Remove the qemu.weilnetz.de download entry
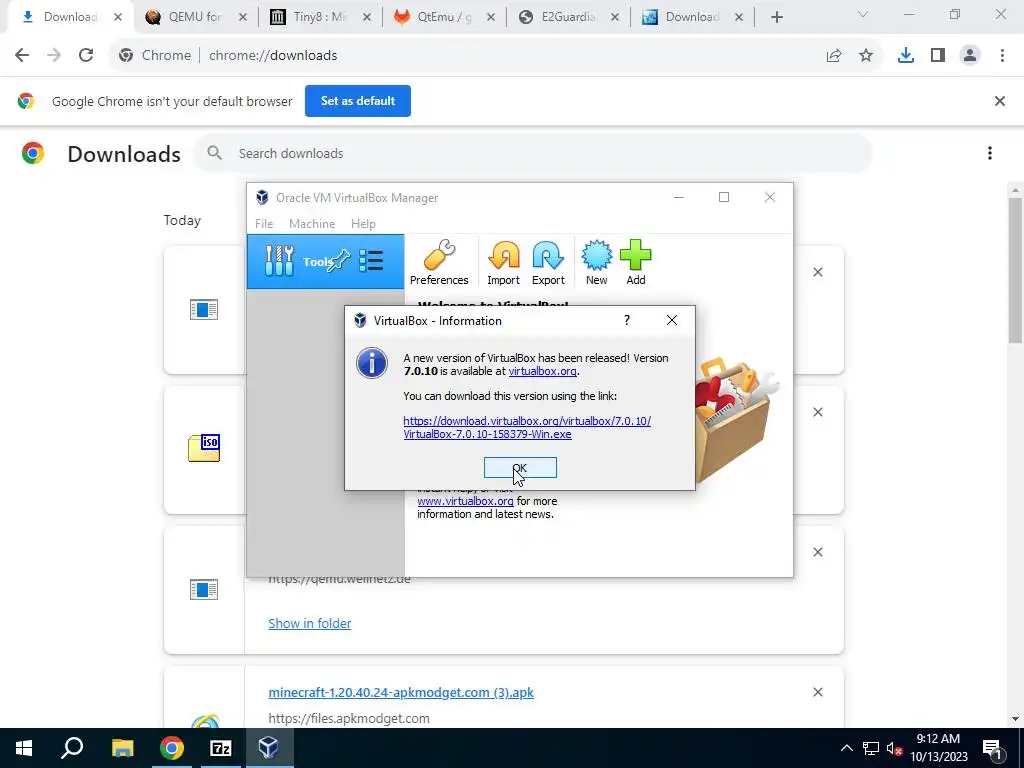 pyautogui.click(x=818, y=552)
